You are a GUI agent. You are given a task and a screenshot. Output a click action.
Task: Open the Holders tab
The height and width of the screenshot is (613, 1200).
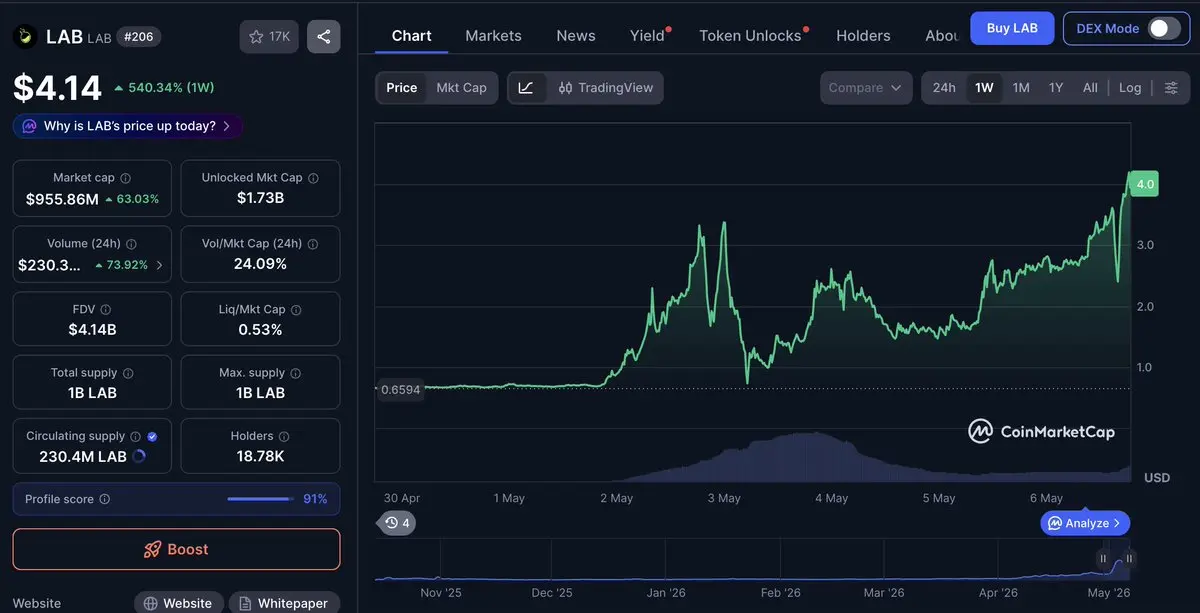point(863,36)
